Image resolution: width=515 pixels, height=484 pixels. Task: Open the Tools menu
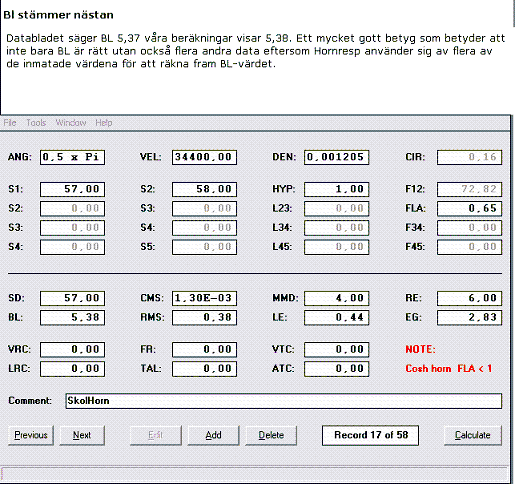(x=36, y=123)
